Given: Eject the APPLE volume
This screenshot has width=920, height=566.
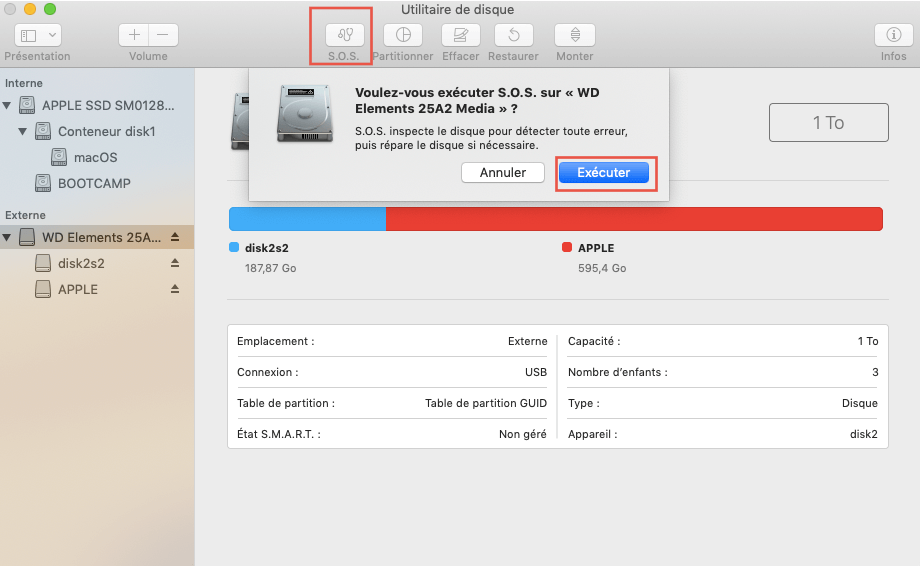Looking at the screenshot, I should click(175, 289).
